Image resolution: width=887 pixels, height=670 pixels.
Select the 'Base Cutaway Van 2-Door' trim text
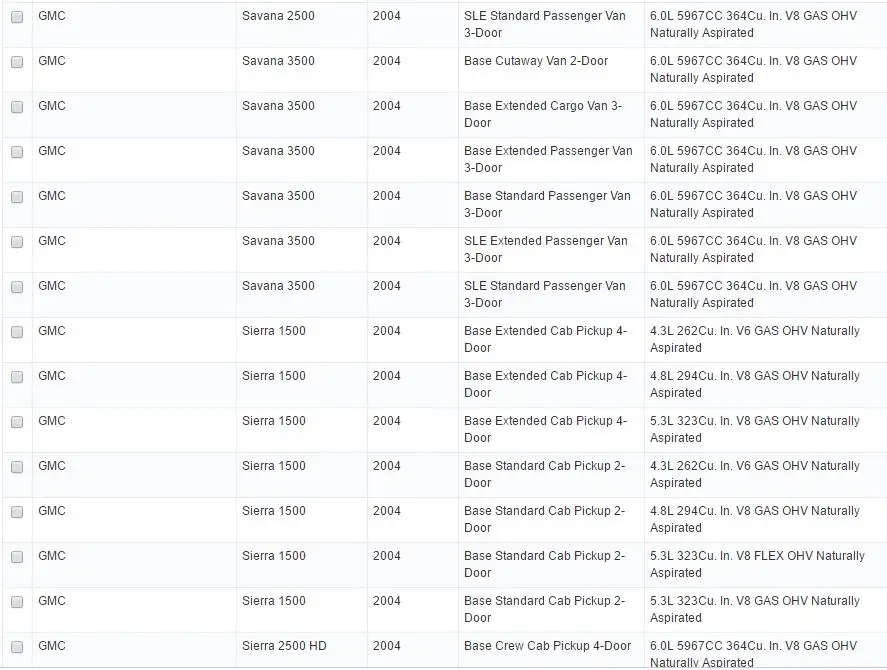536,61
